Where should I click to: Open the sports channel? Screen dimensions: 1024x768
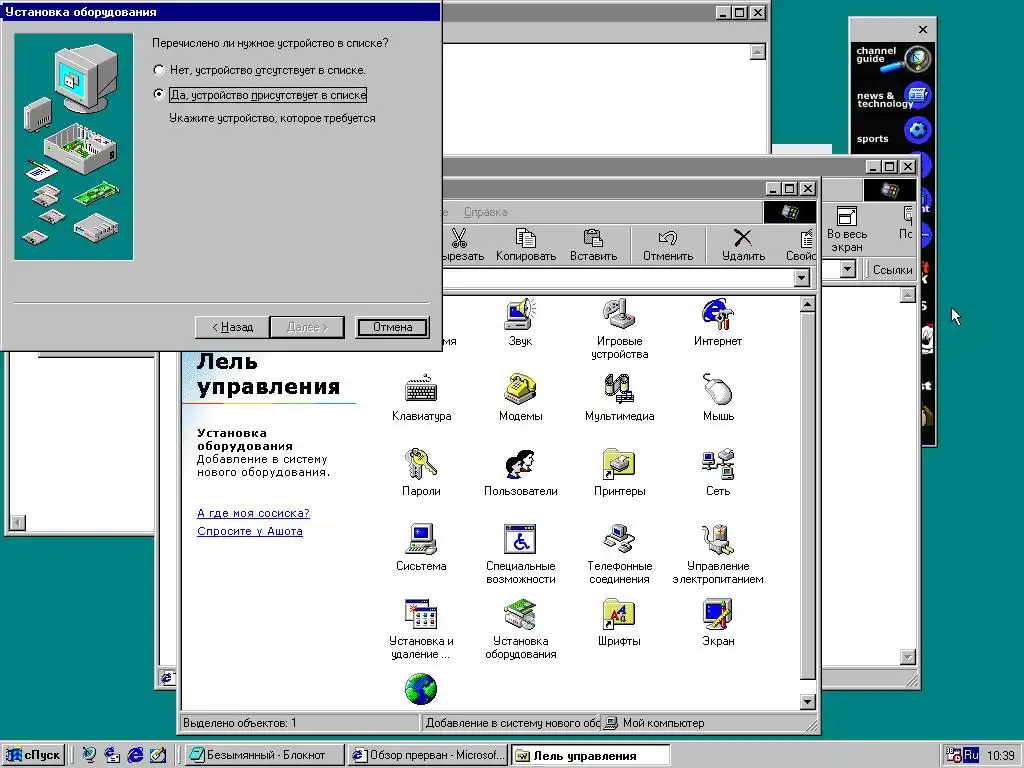click(x=892, y=133)
